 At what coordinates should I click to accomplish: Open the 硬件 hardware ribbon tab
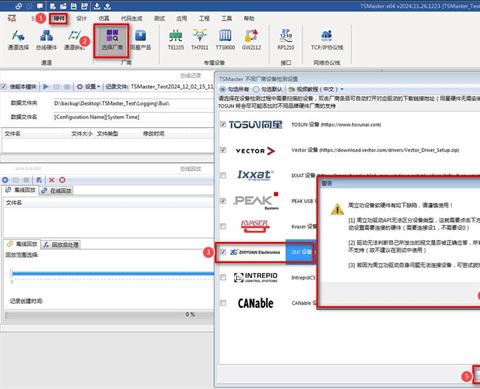point(59,18)
